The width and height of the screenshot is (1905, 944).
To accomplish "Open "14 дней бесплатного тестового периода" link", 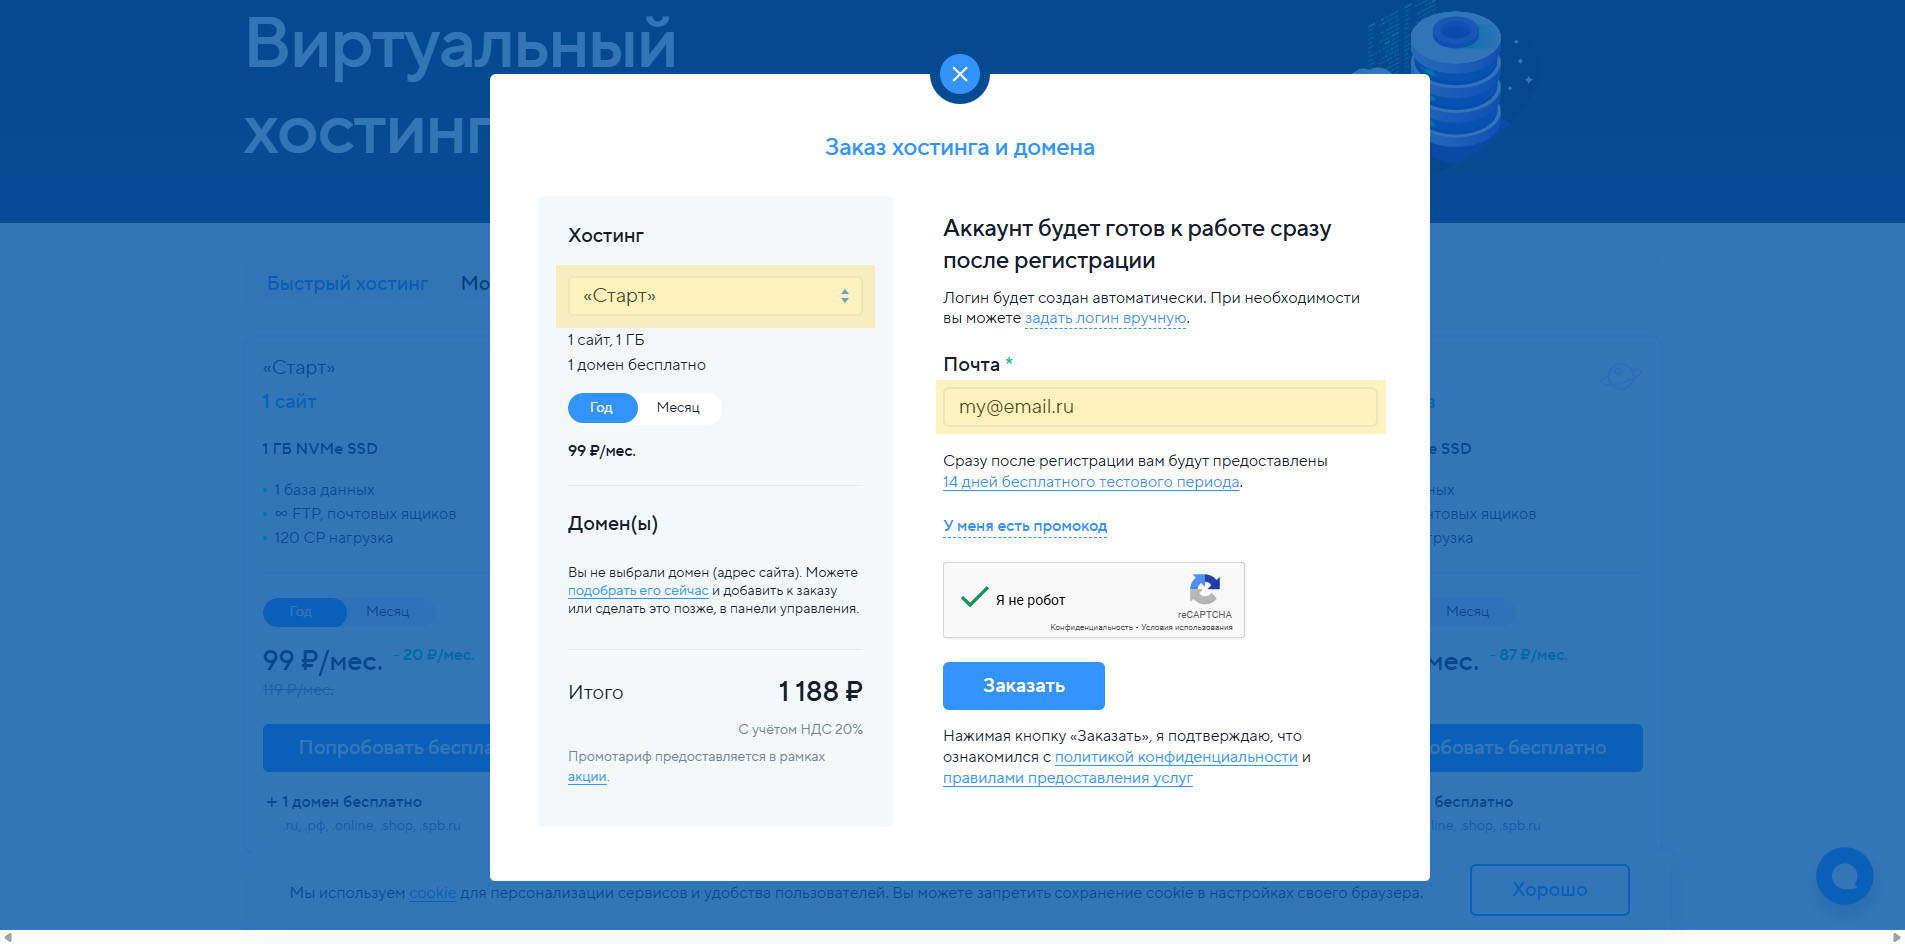I will coord(1091,482).
